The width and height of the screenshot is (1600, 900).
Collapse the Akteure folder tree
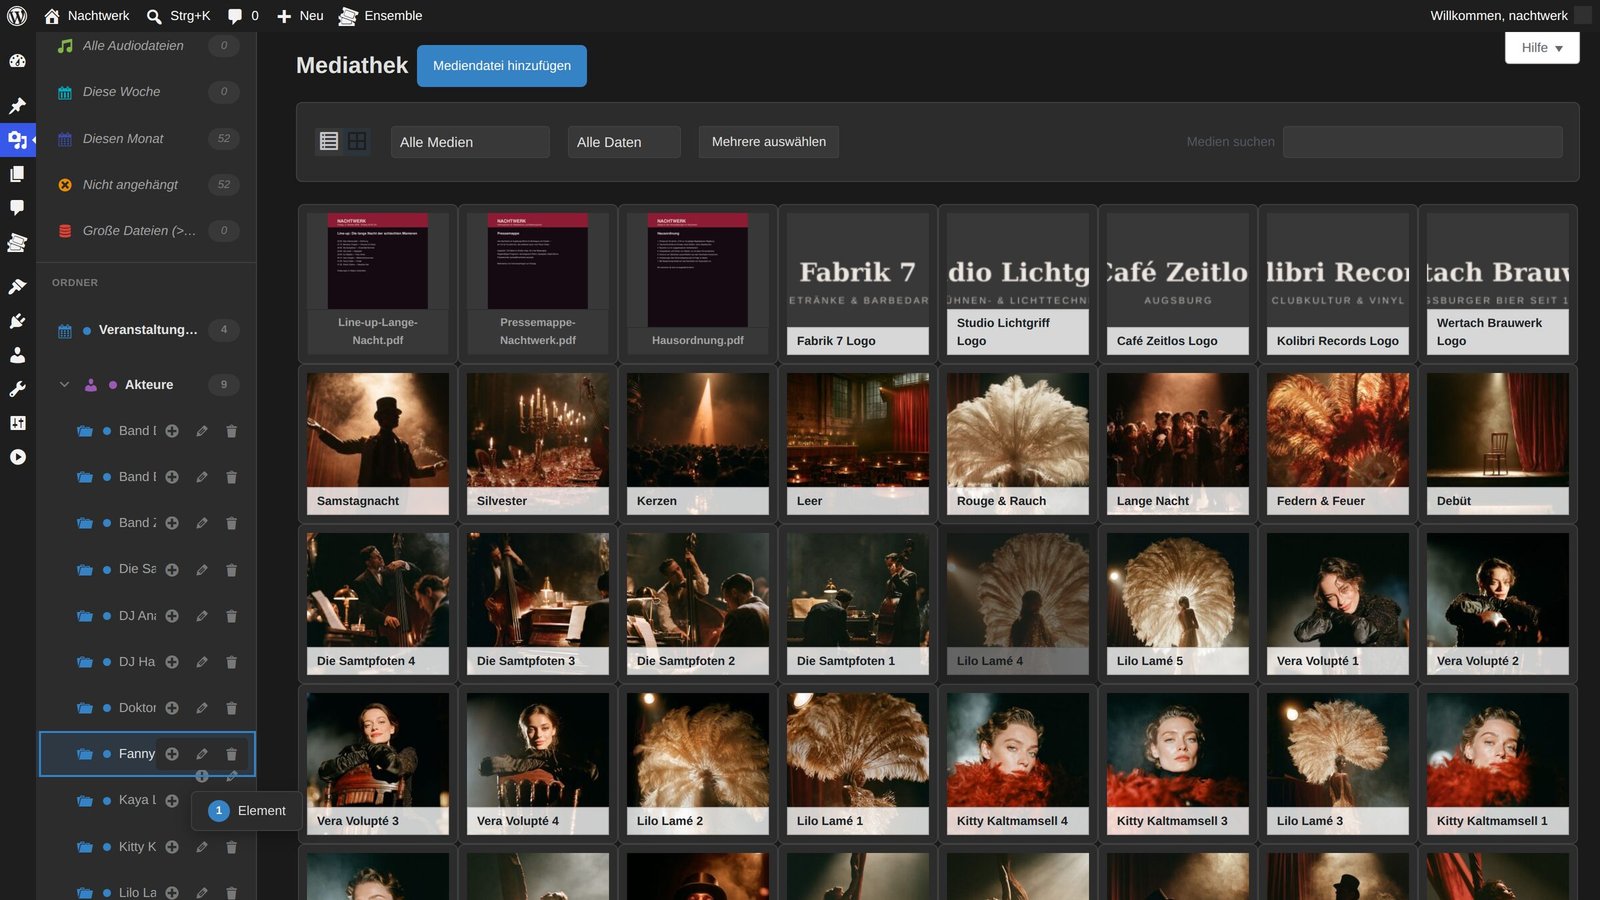click(x=65, y=385)
